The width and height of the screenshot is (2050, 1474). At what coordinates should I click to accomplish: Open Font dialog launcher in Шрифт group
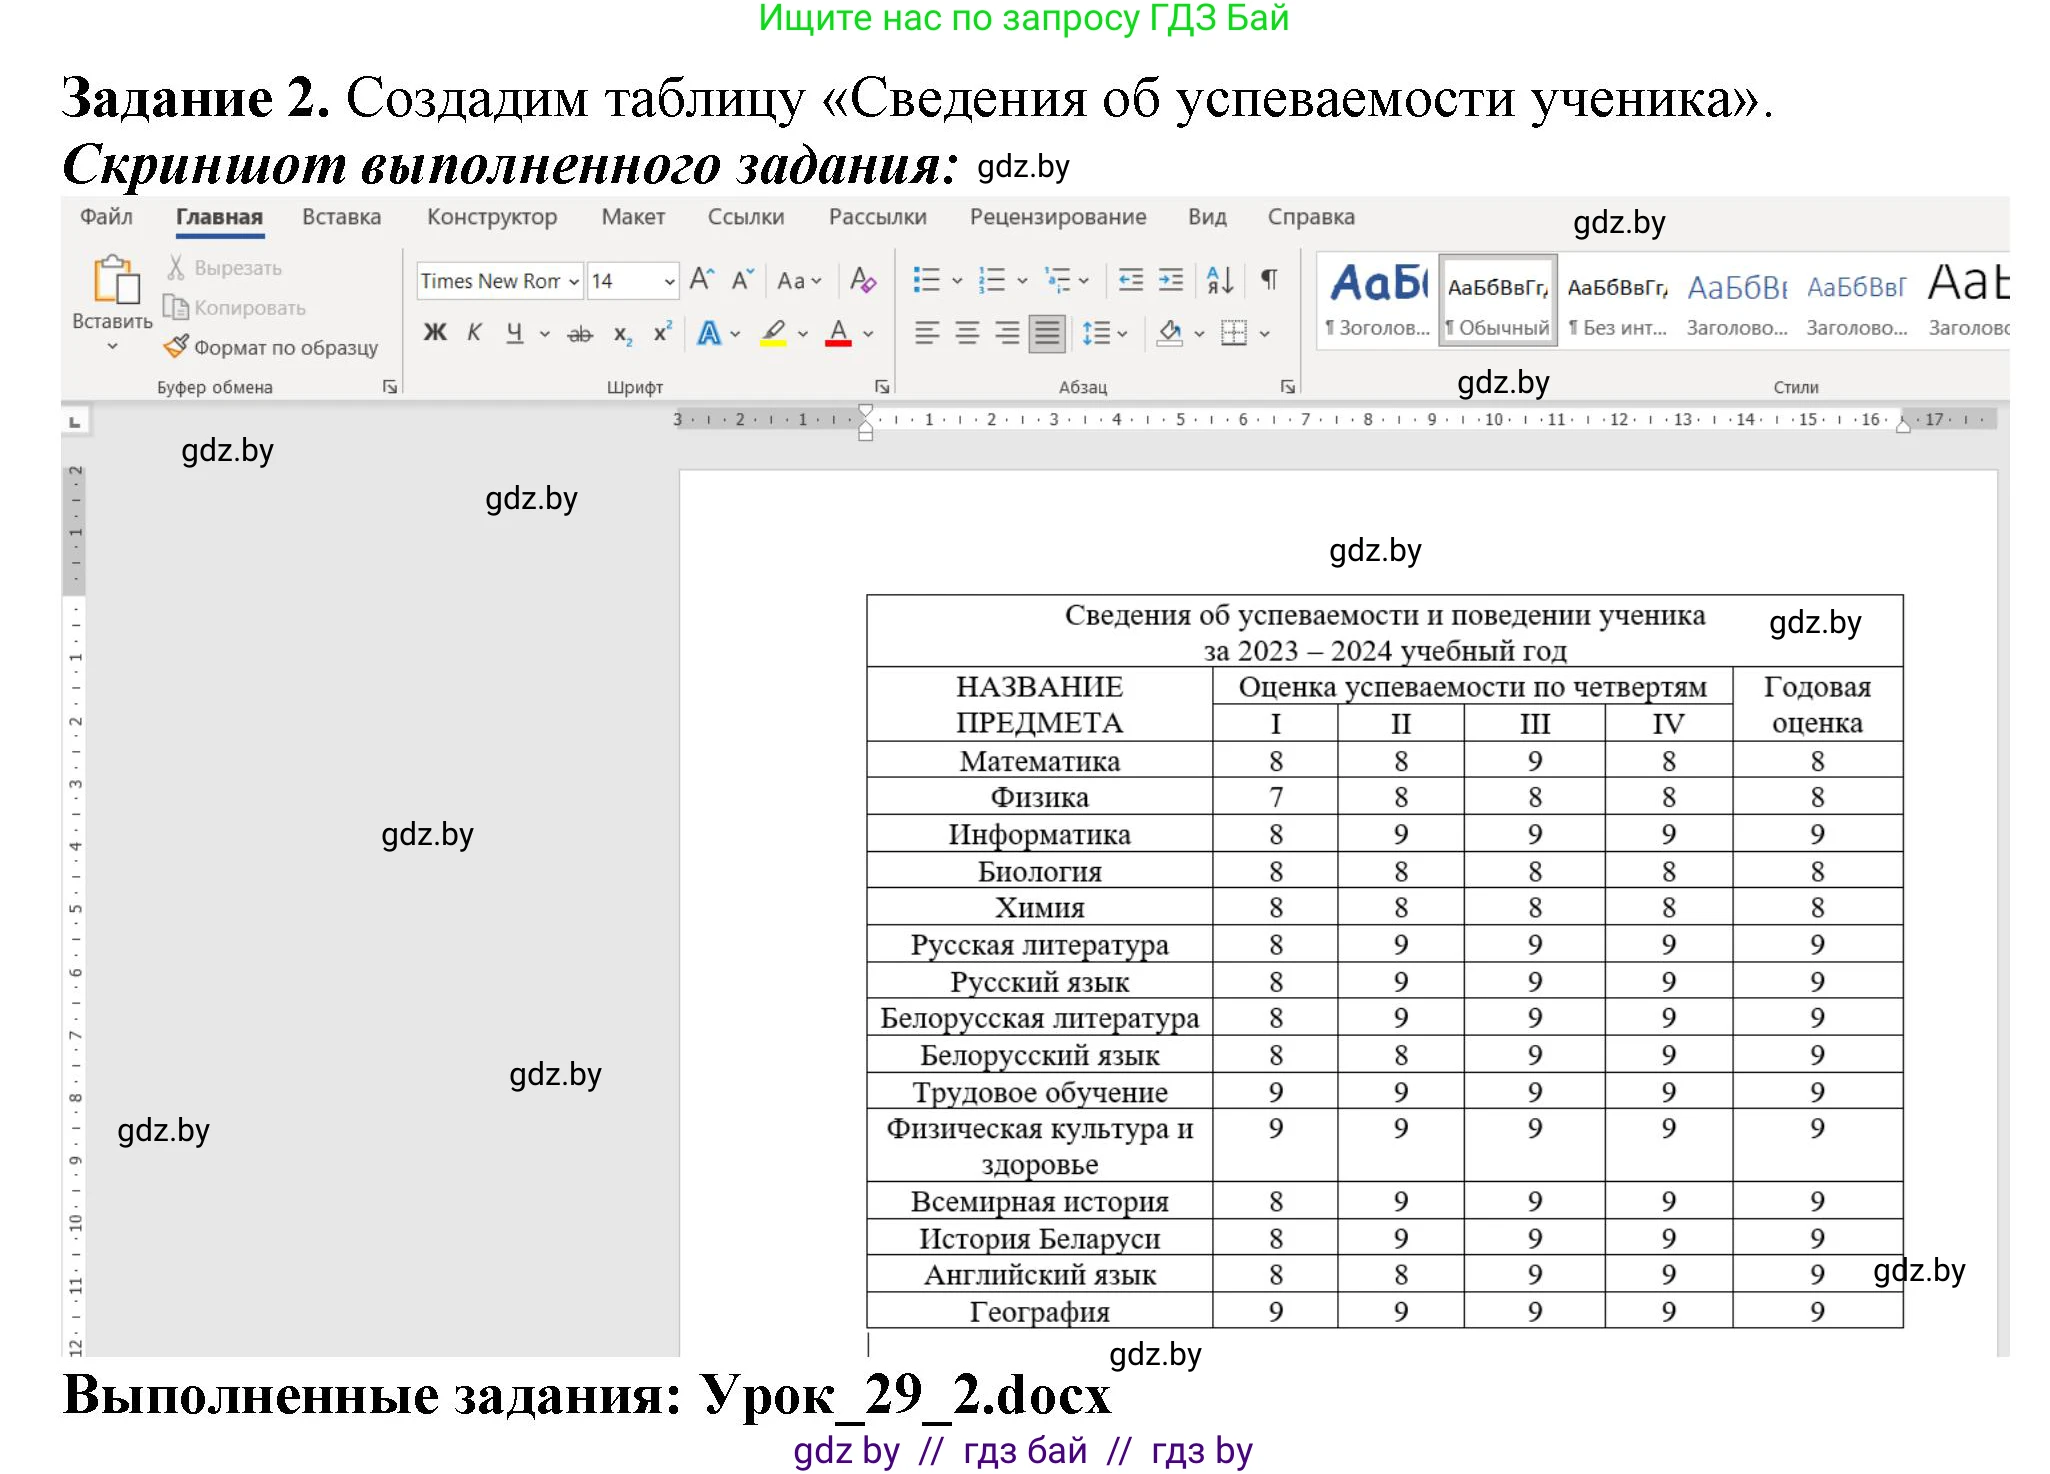click(882, 387)
